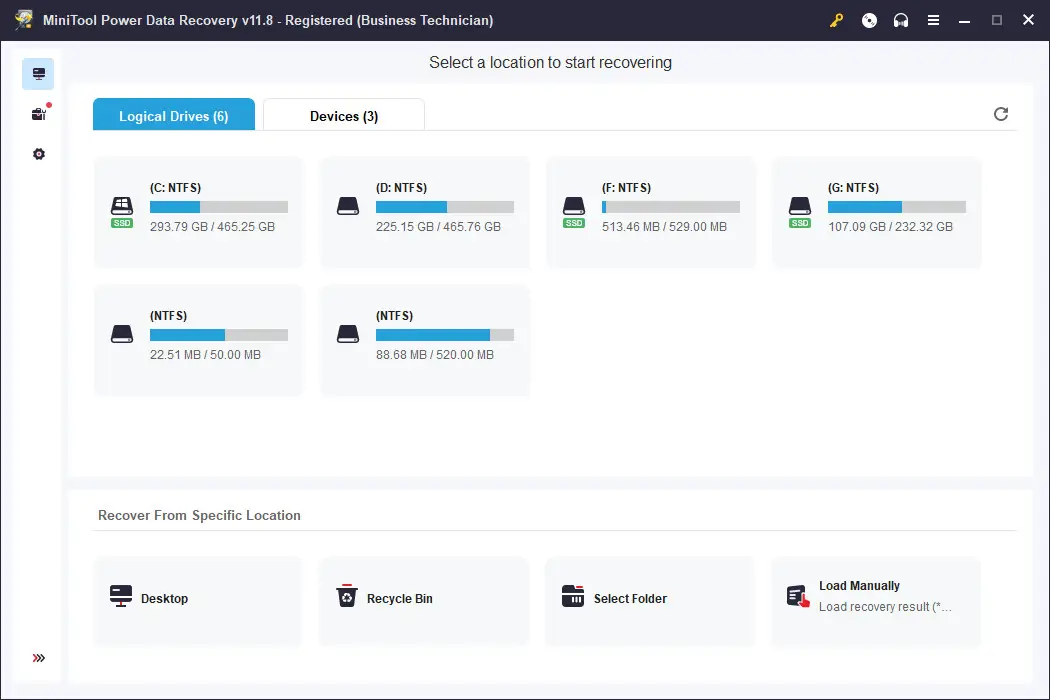Click the D: drive disk icon
Image resolution: width=1050 pixels, height=700 pixels.
[x=348, y=206]
